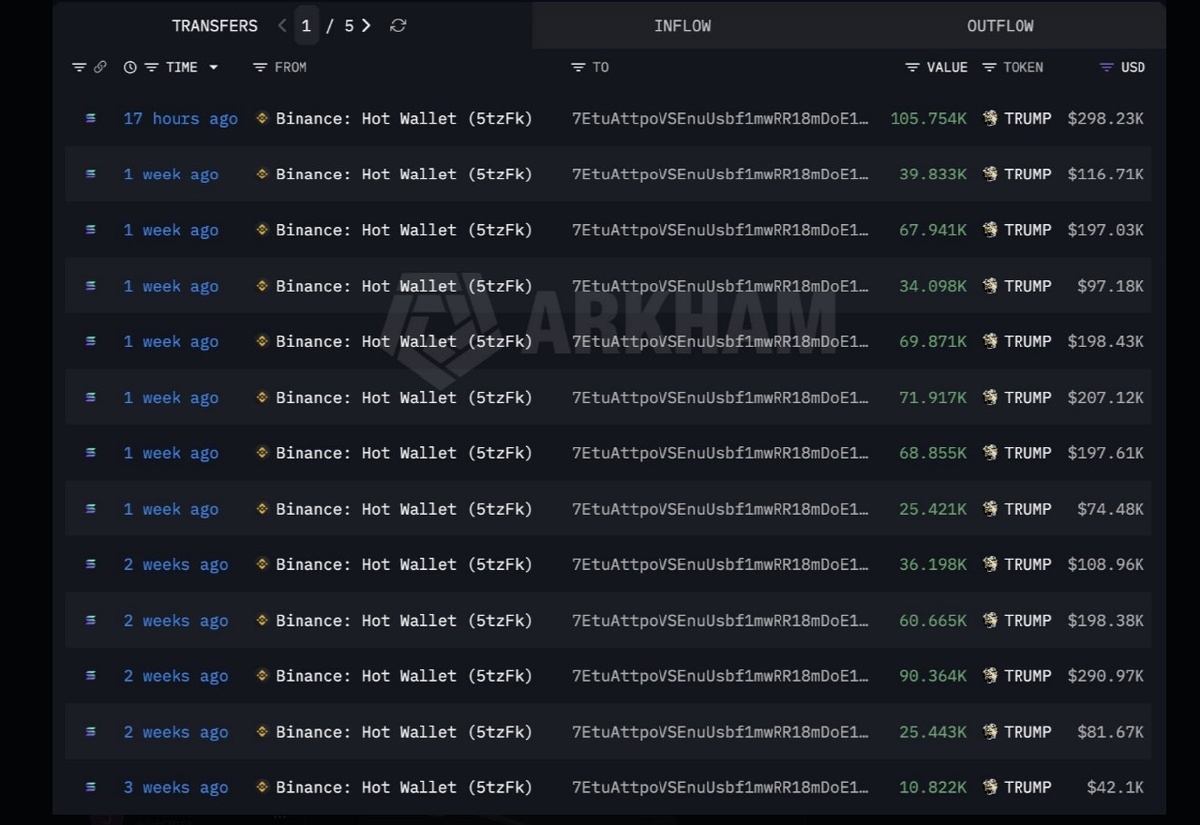
Task: Open the 3 weeks ago timestamp link
Action: [176, 787]
